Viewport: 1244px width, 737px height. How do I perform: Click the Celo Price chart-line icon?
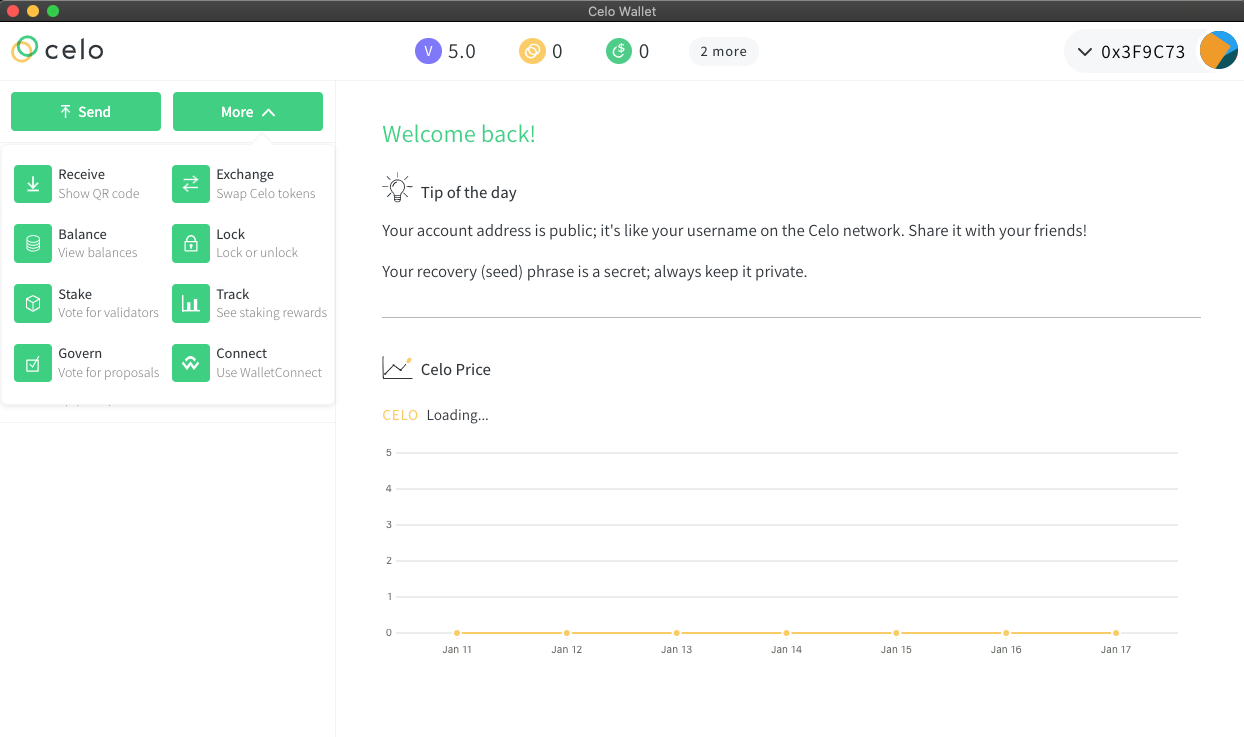tap(397, 368)
